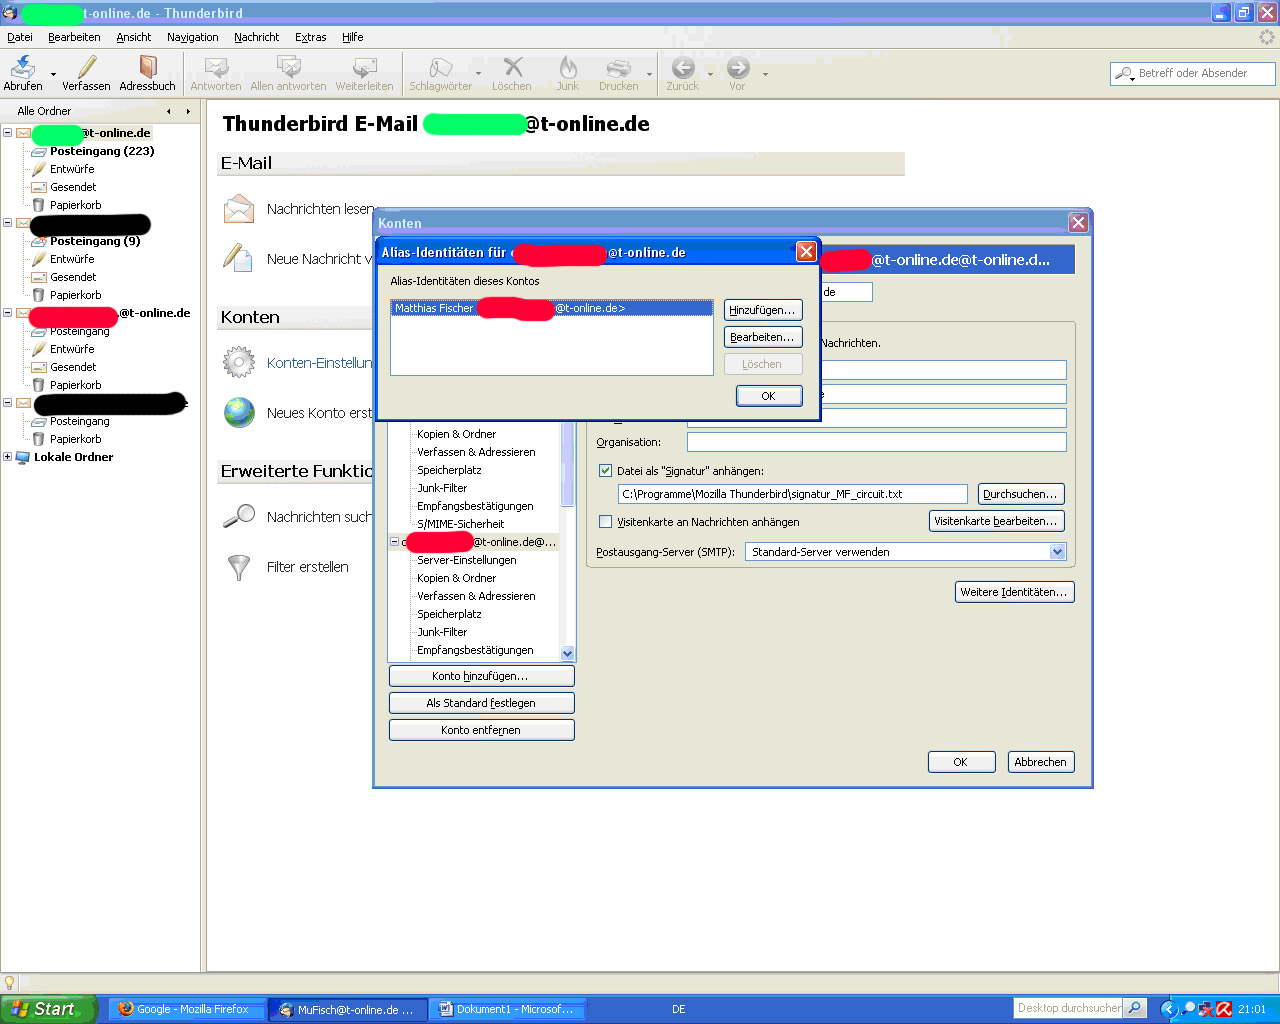Click the signature file path field
The height and width of the screenshot is (1024, 1280).
click(x=793, y=494)
